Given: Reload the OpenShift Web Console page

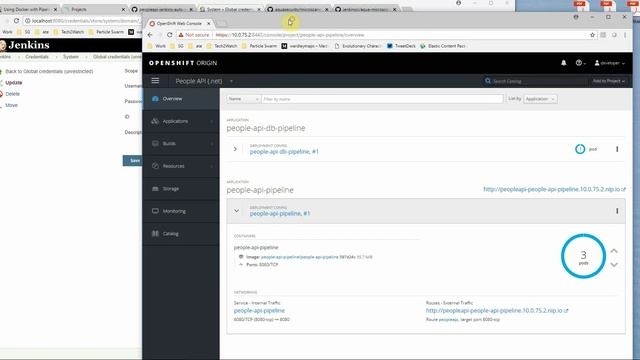Looking at the screenshot, I should (169, 35).
